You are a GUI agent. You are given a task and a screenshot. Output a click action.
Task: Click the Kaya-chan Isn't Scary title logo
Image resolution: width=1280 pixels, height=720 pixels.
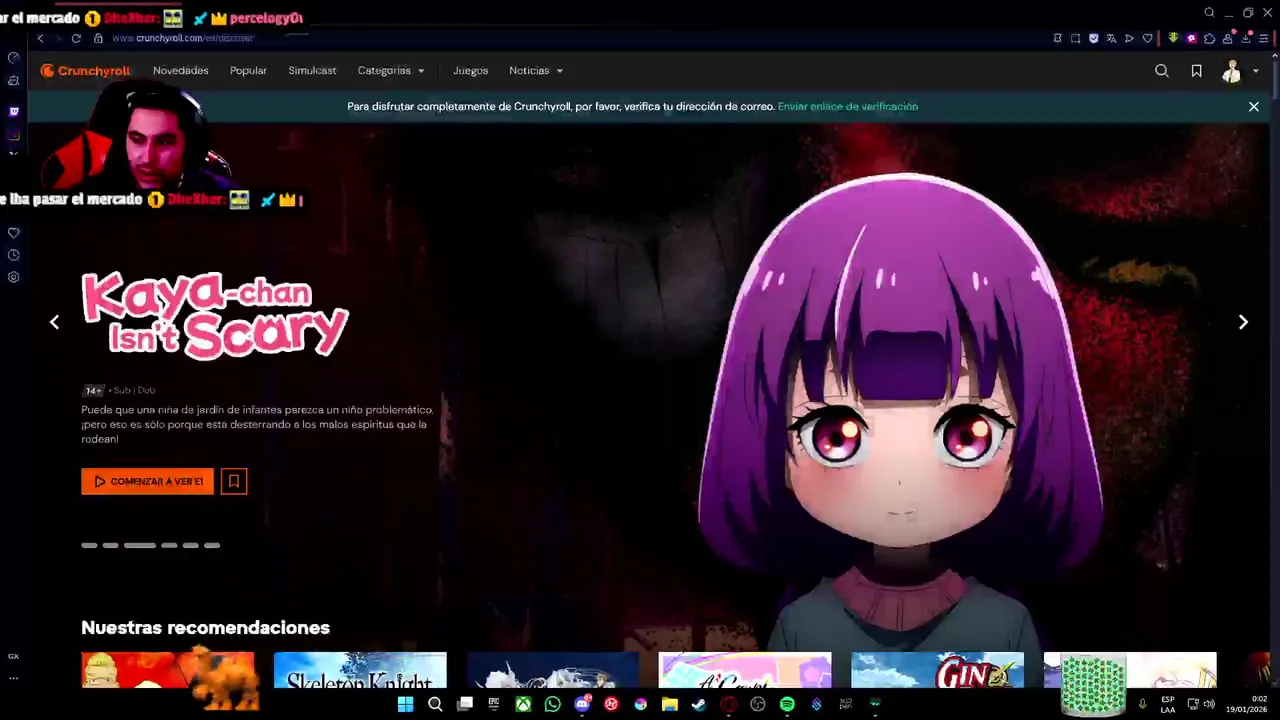[x=214, y=314]
